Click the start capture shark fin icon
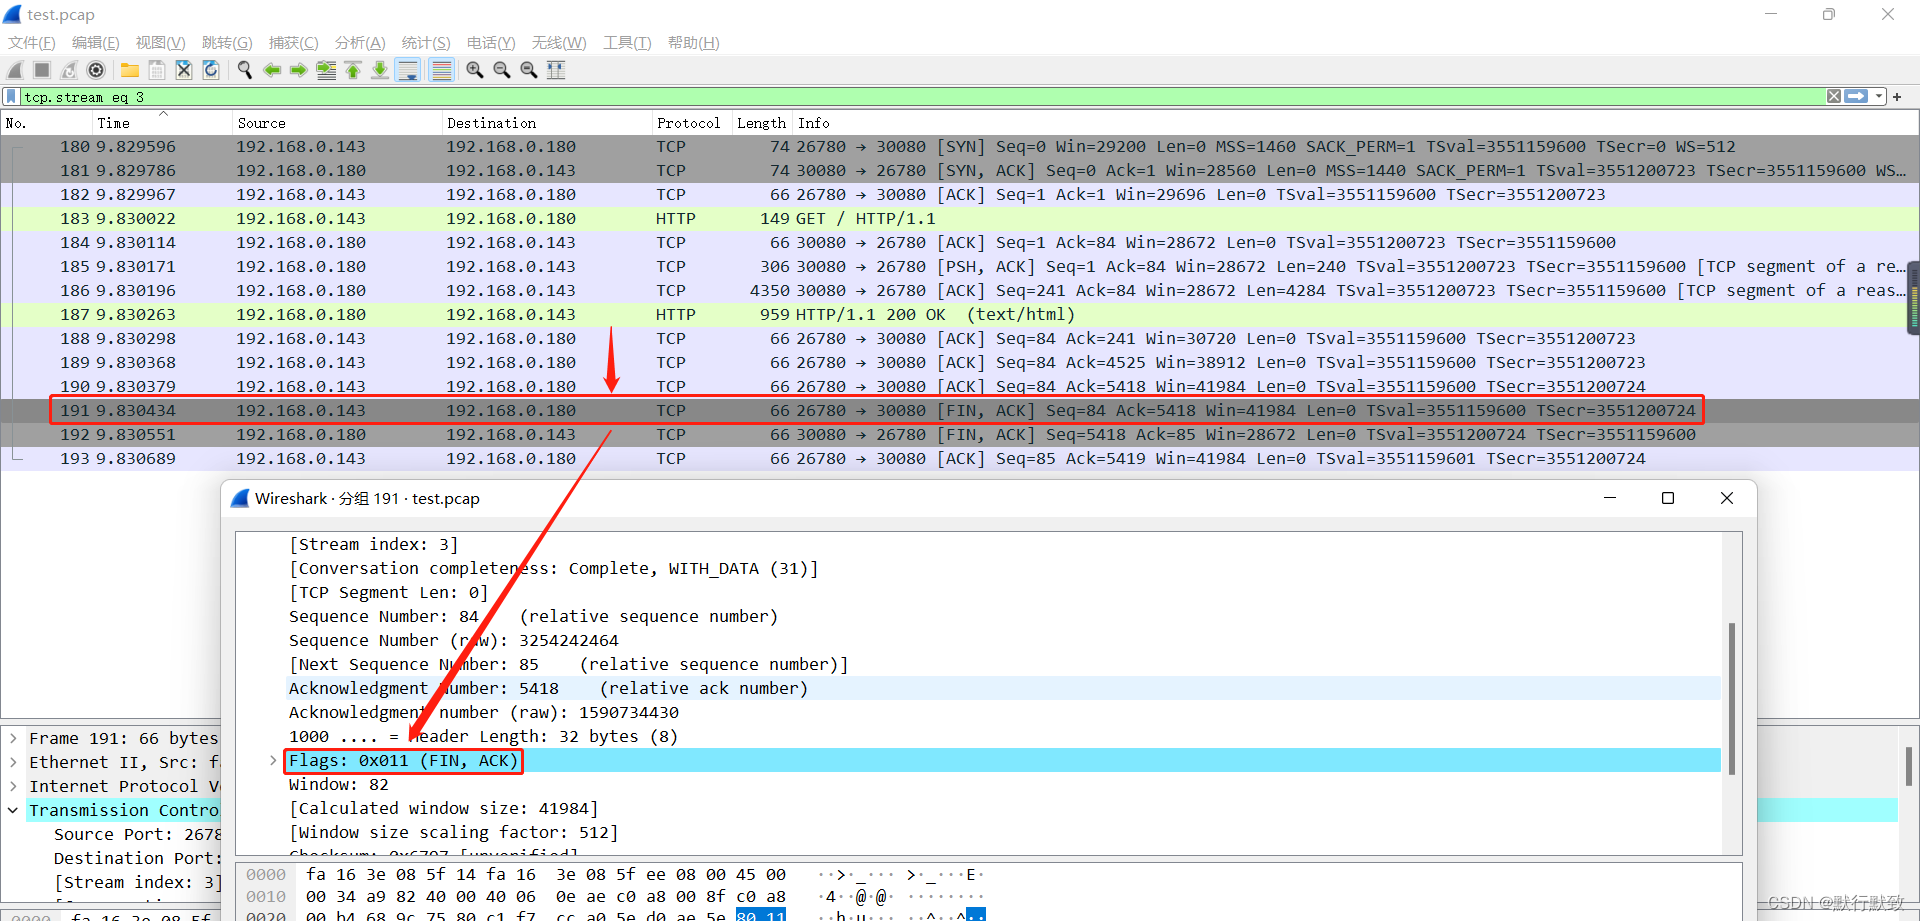The width and height of the screenshot is (1920, 921). pos(15,70)
